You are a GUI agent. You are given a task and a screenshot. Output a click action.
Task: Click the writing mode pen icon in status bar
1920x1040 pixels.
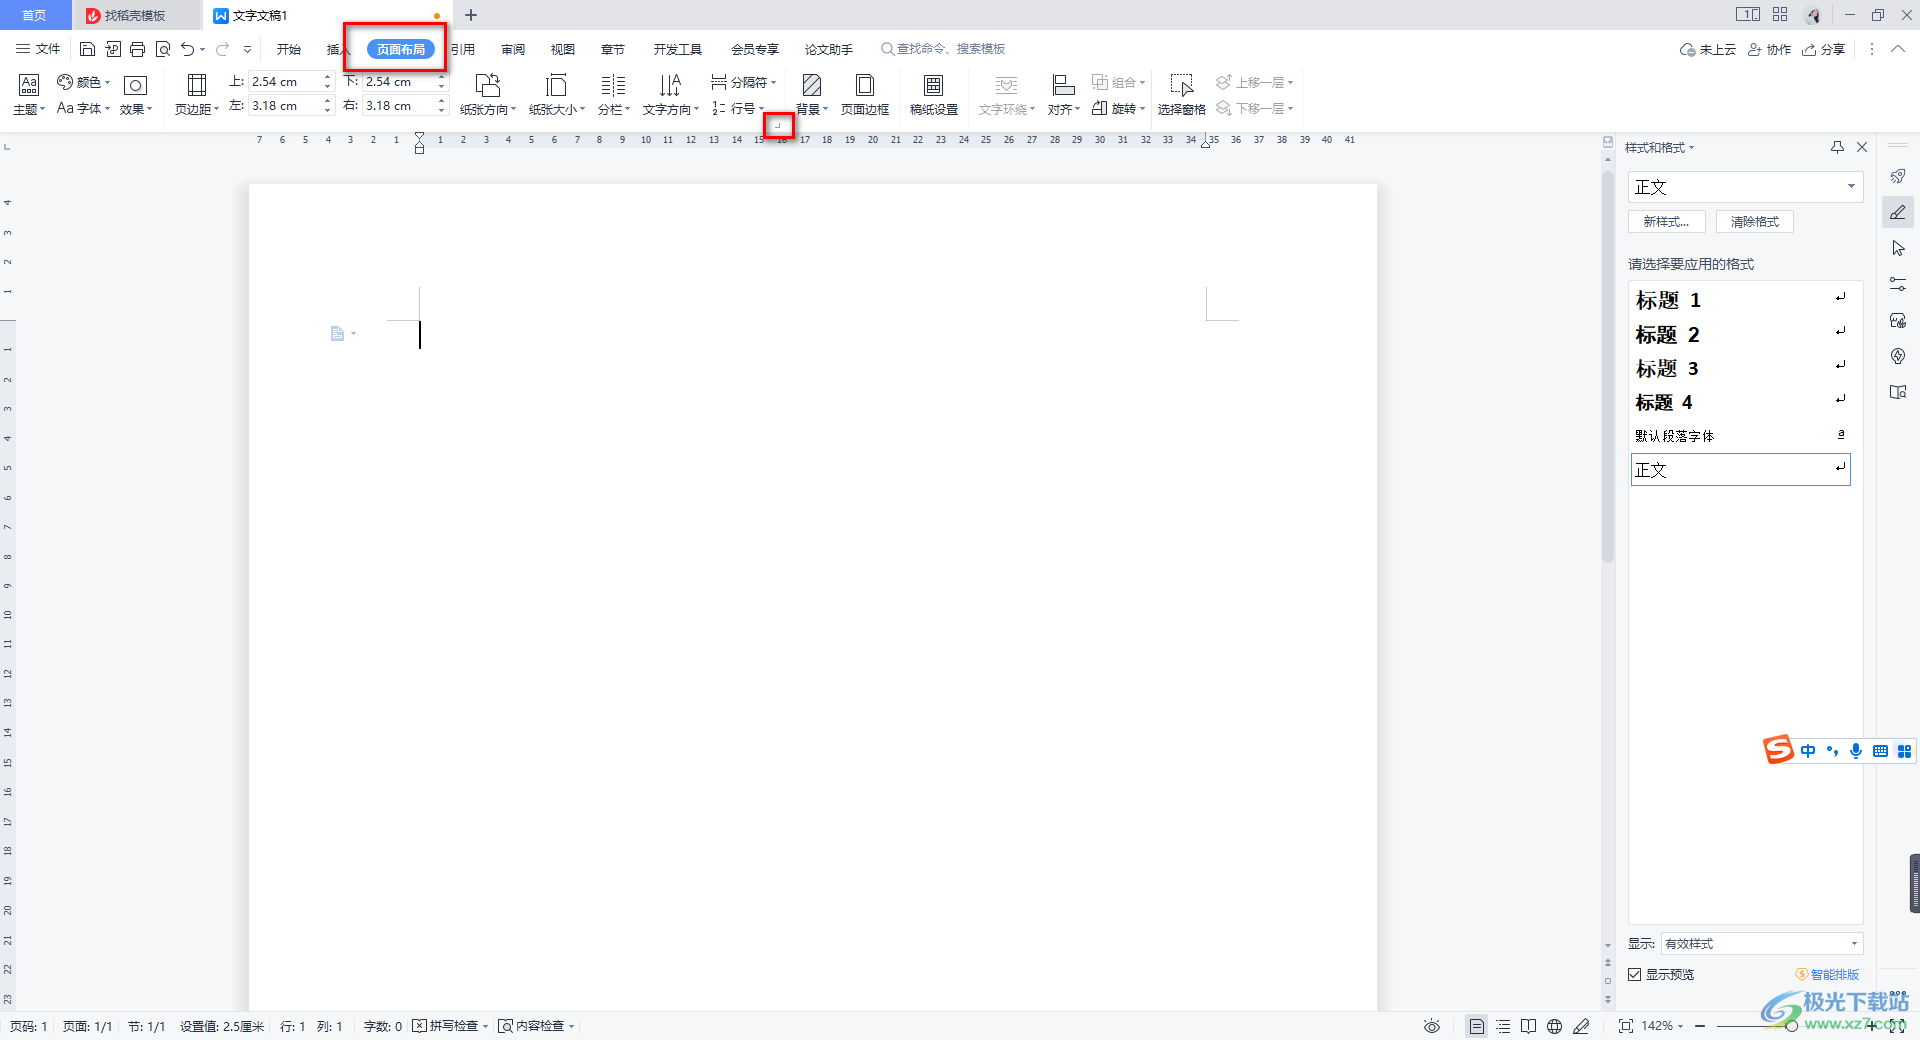(x=1581, y=1026)
